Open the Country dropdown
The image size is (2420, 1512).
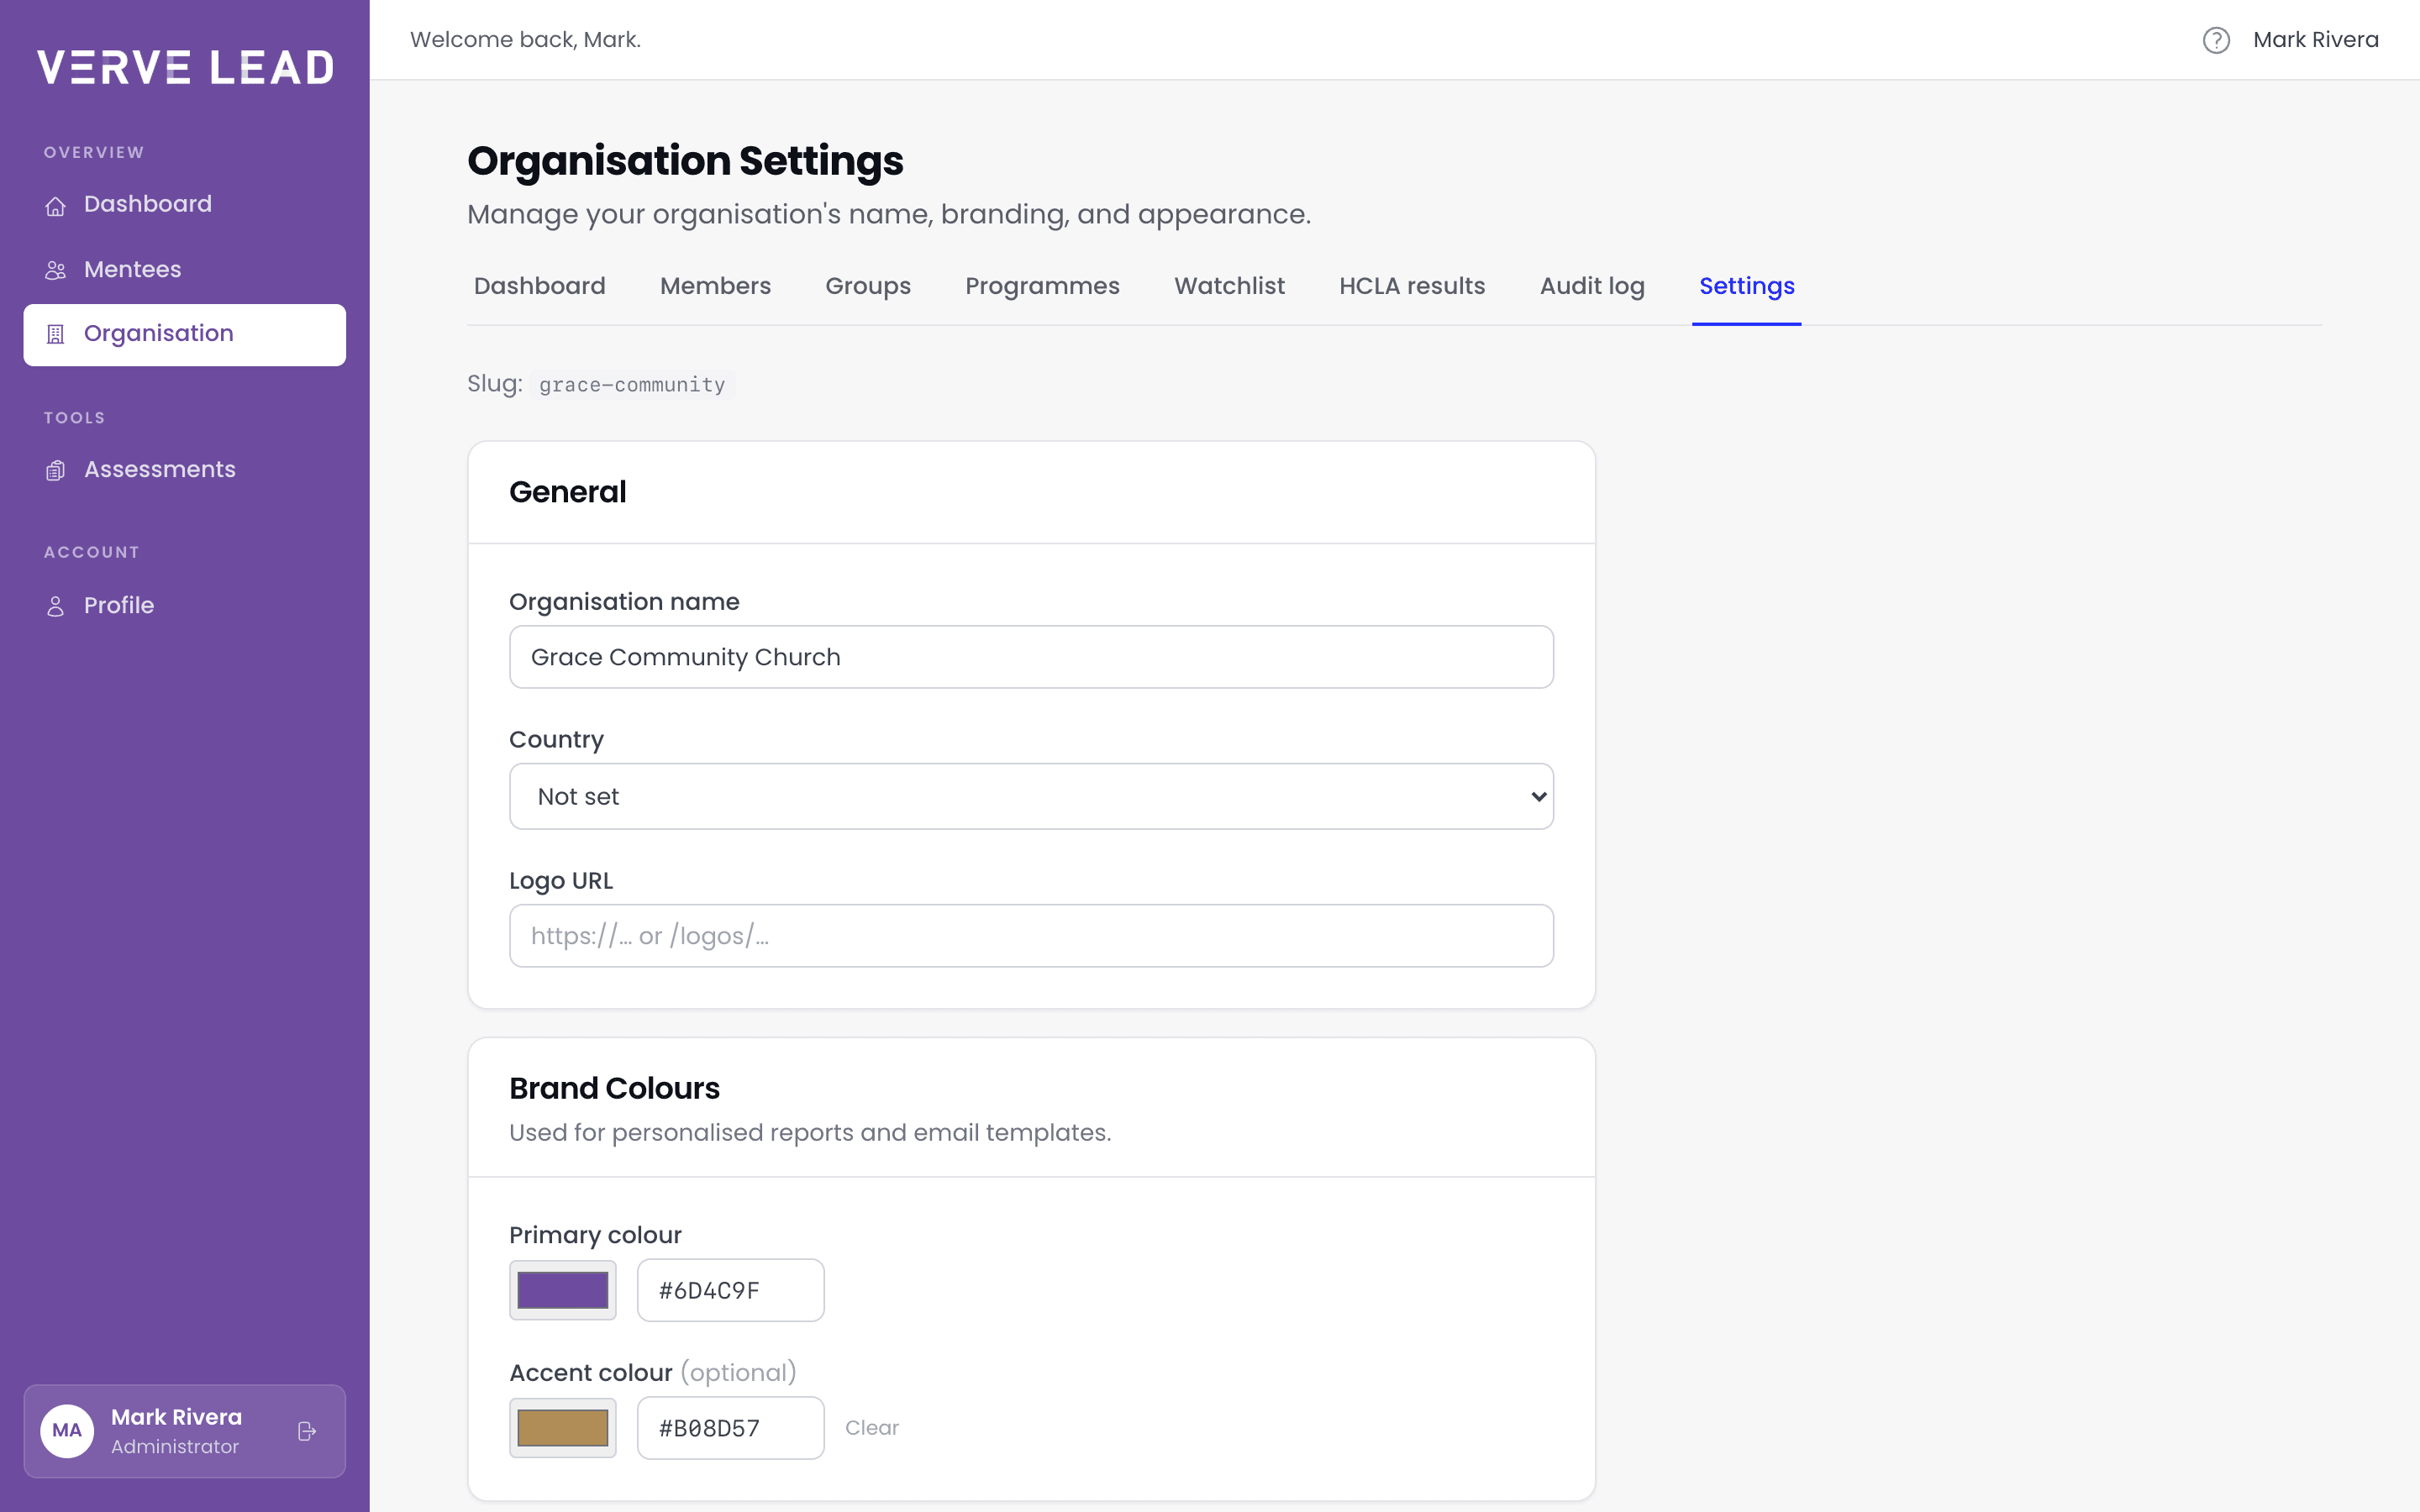click(x=1031, y=796)
